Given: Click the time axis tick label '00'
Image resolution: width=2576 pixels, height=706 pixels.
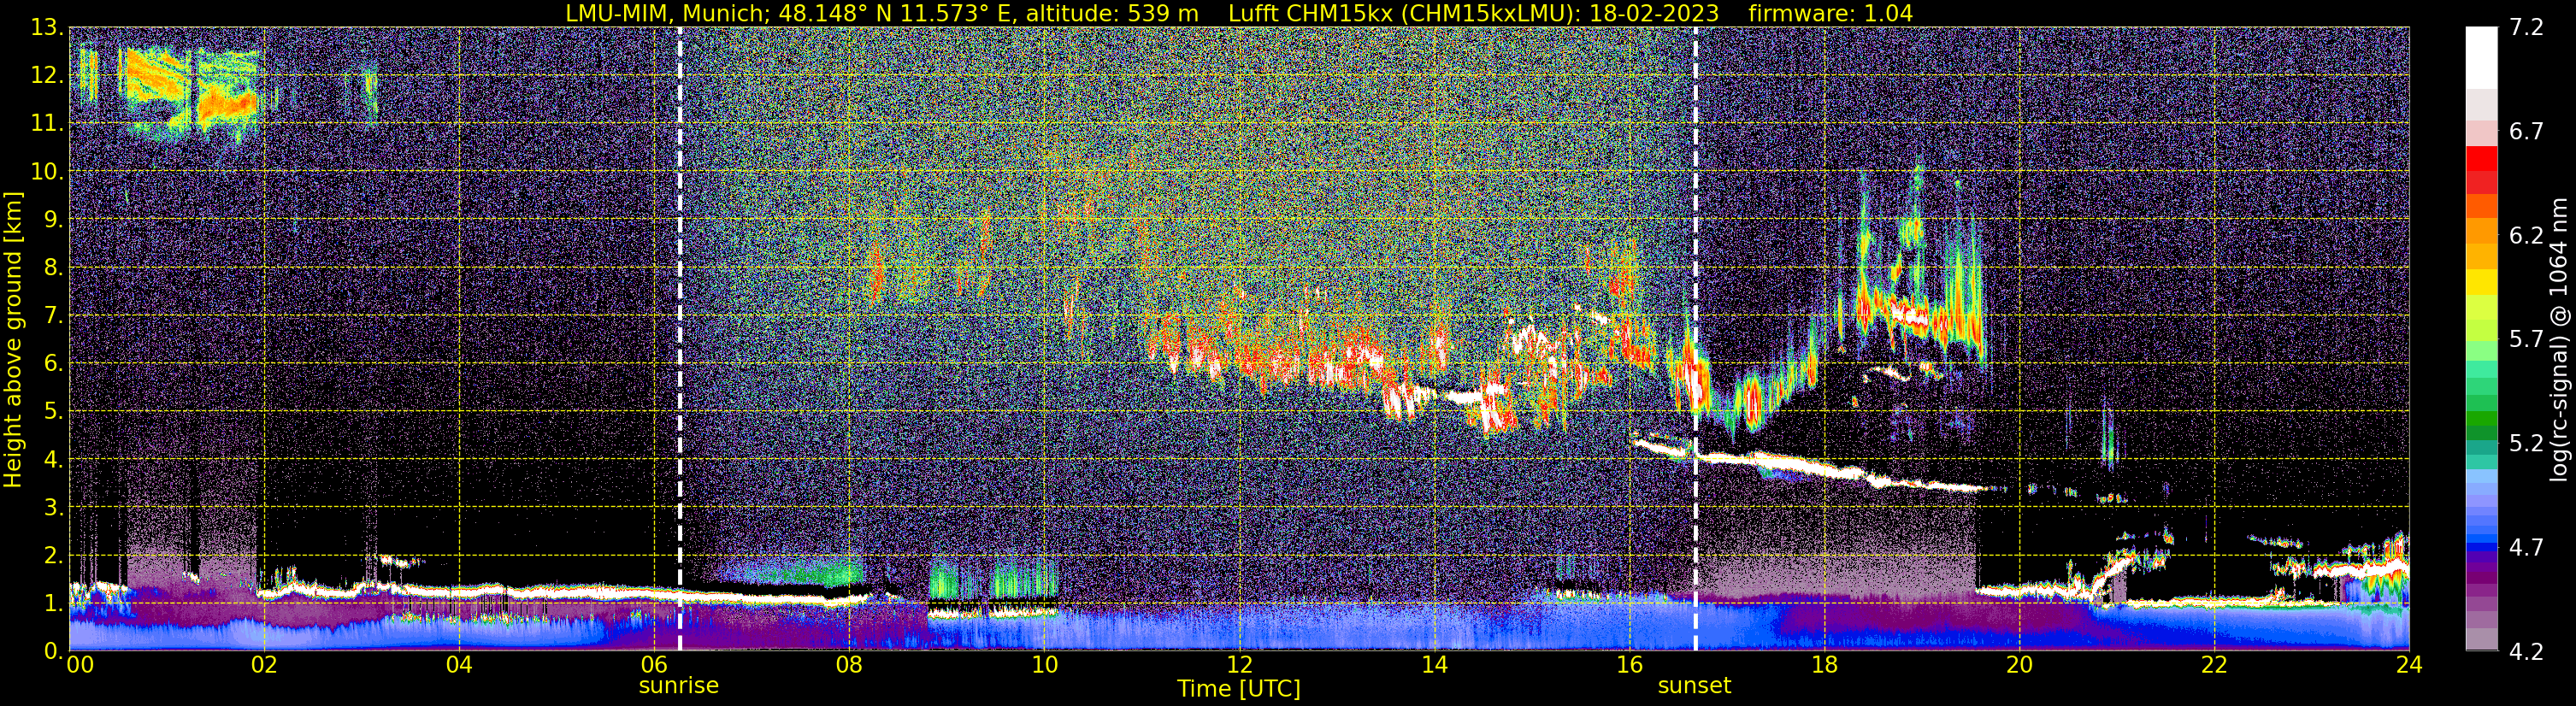Looking at the screenshot, I should point(80,664).
